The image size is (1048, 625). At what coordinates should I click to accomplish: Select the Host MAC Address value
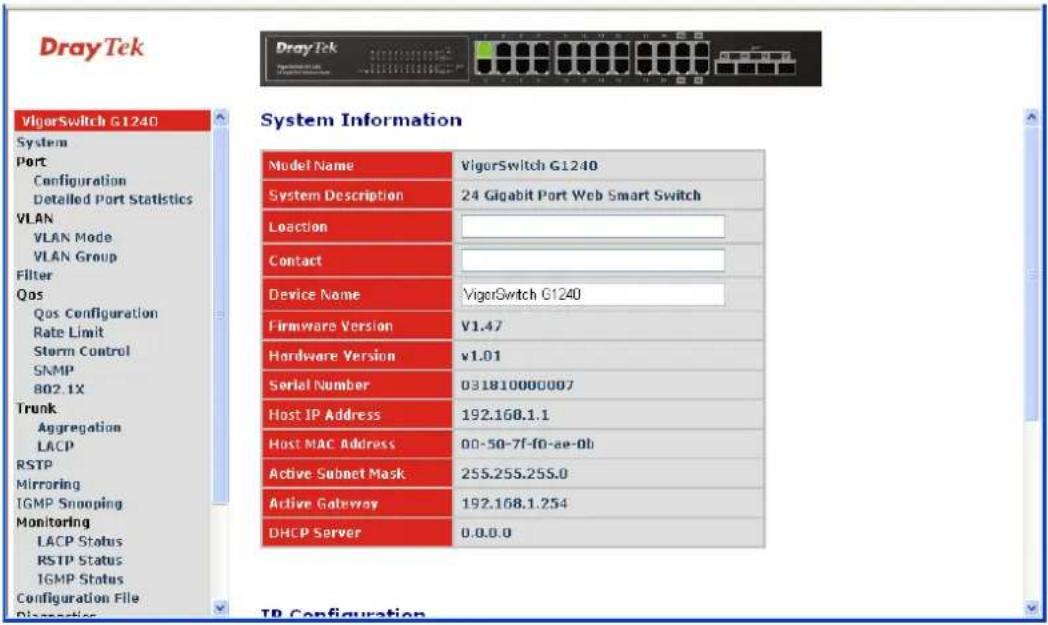pos(527,444)
